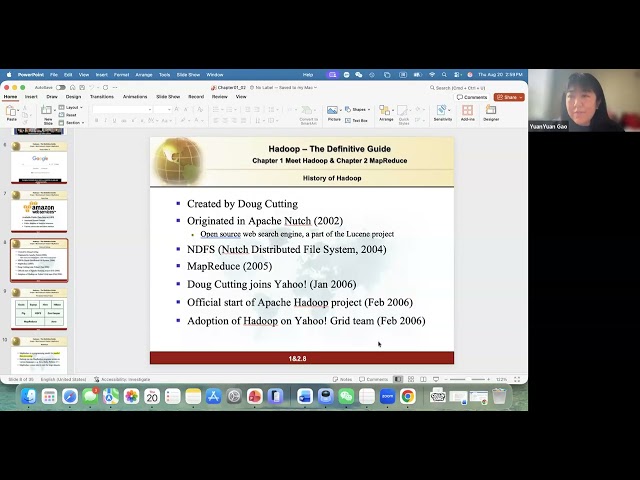Viewport: 640px width, 480px height.
Task: Click the Share button
Action: point(507,97)
